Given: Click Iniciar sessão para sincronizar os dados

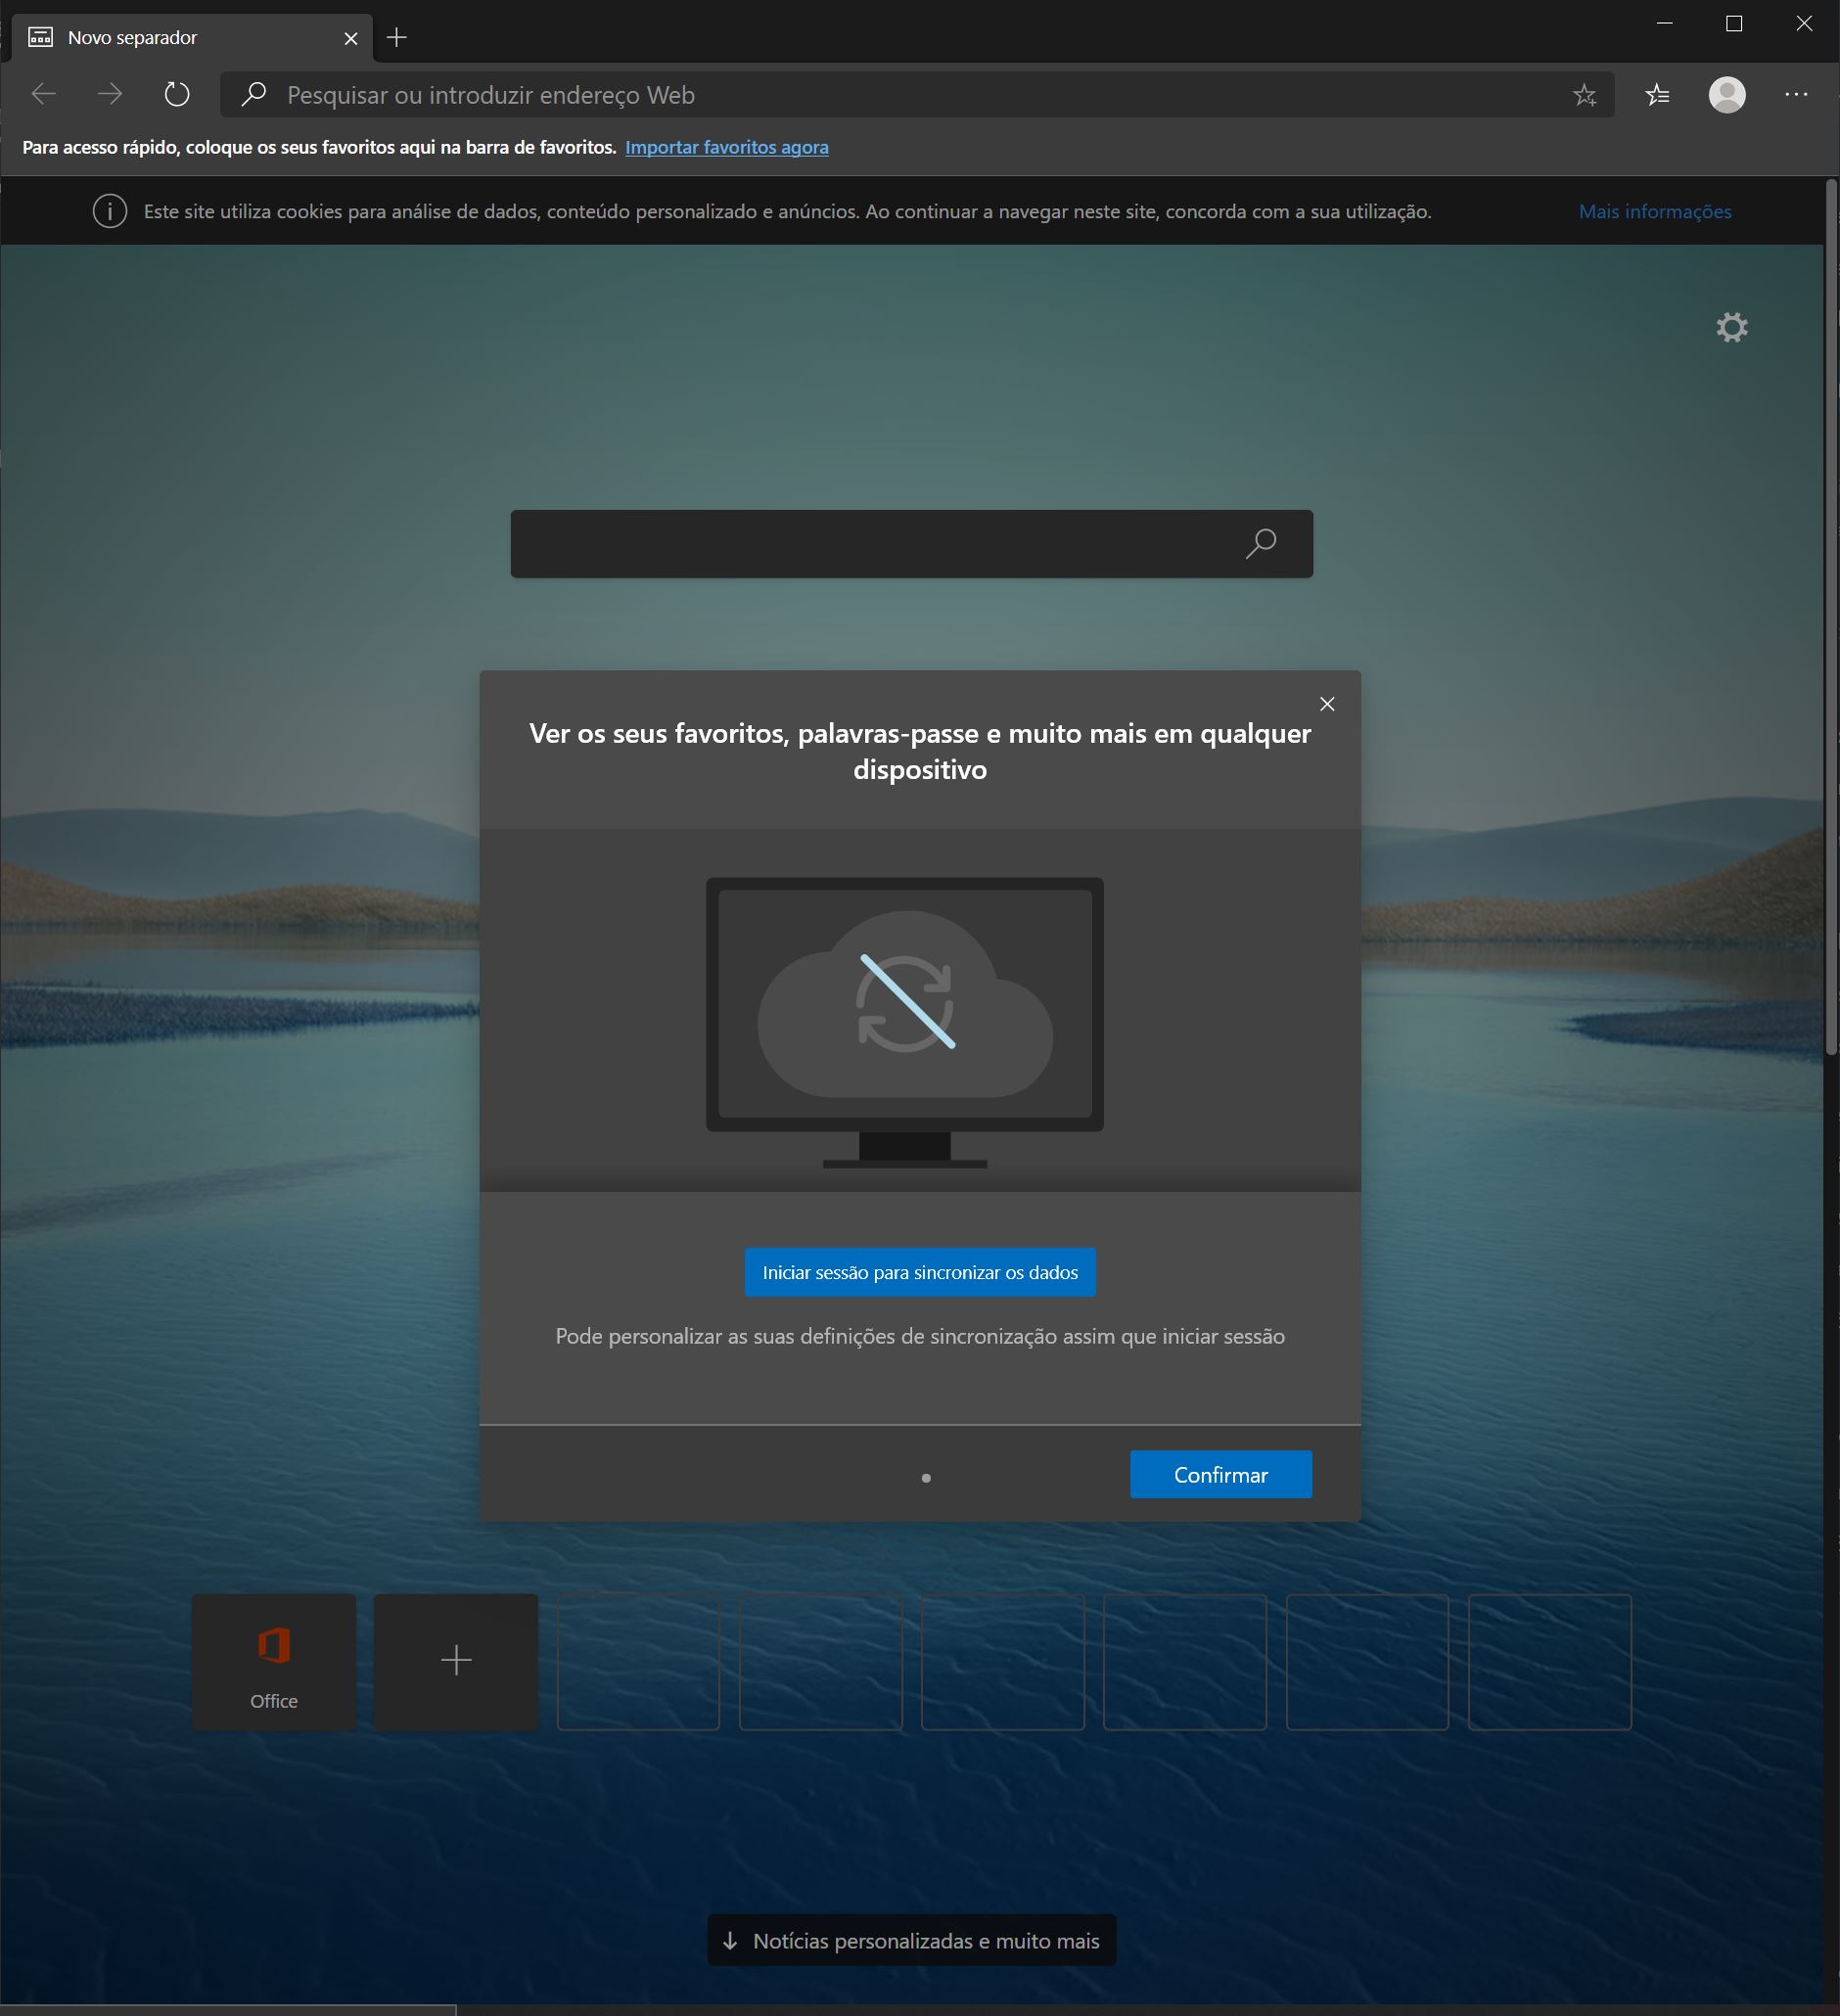Looking at the screenshot, I should tap(920, 1272).
